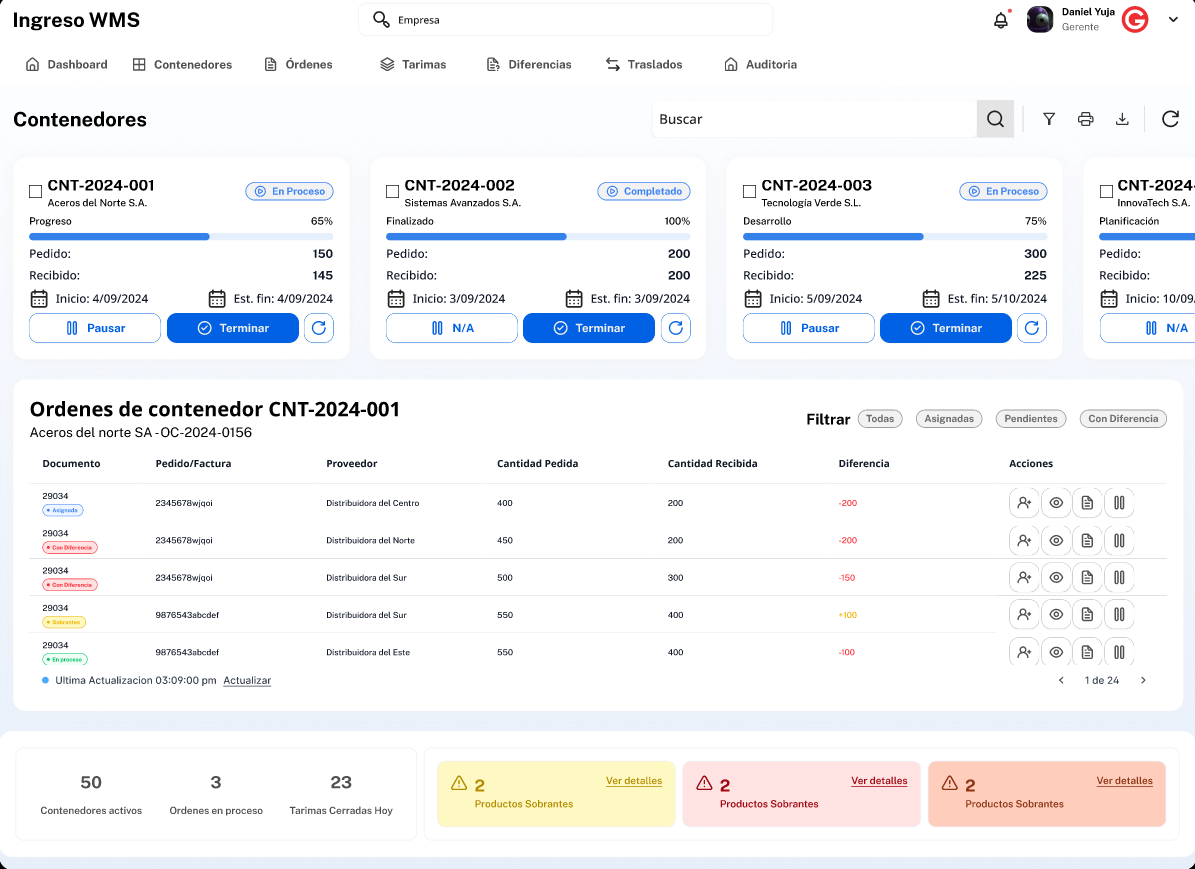Open document icon for Distribuidora del Norte order

[1087, 540]
